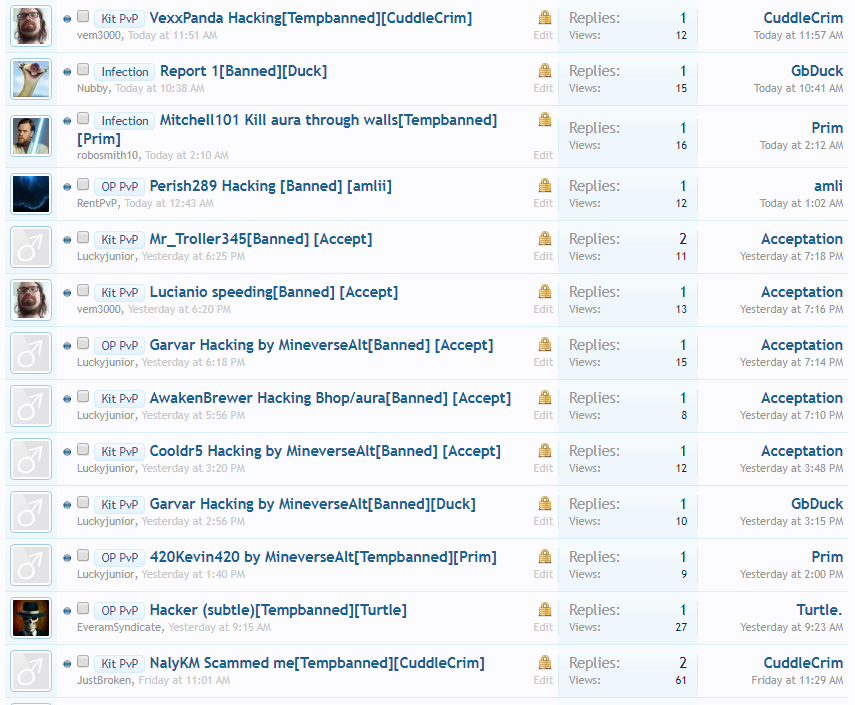Select checkbox for Mitchell101 Kill aura thread
Viewport: 855px width, 705px height.
(x=83, y=118)
